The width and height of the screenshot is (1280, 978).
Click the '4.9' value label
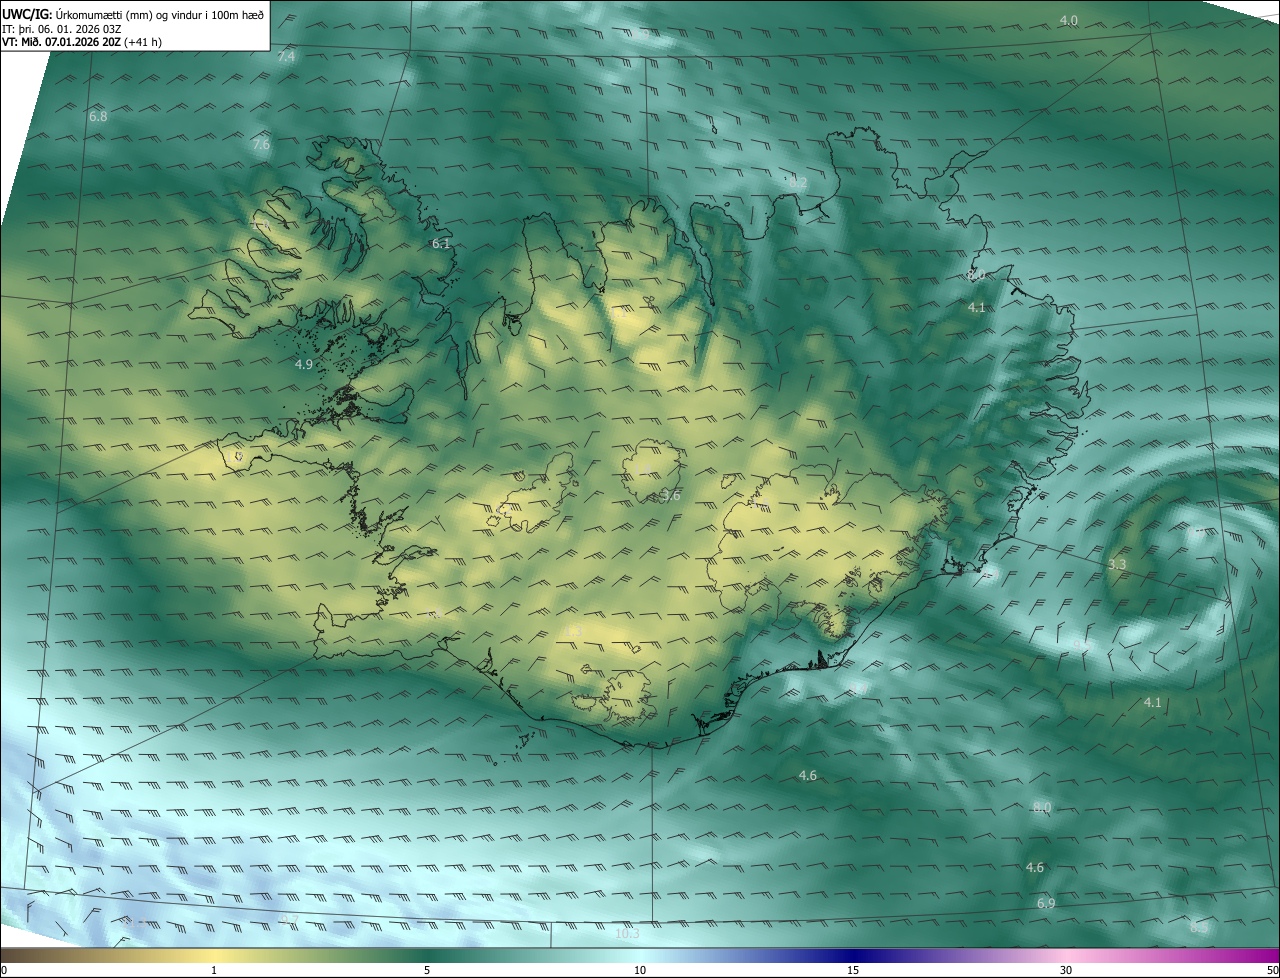click(304, 365)
